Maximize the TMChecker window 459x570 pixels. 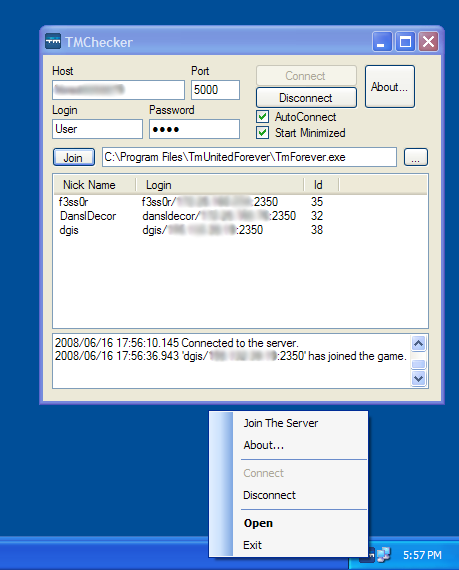click(406, 41)
